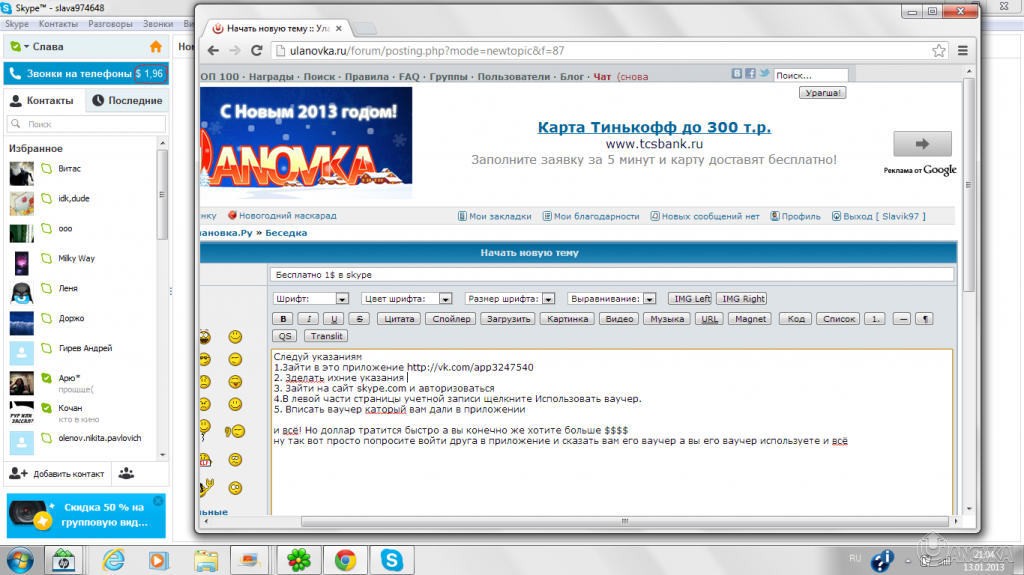1024x575 pixels.
Task: Open the Skype taskbar icon
Action: [x=392, y=560]
